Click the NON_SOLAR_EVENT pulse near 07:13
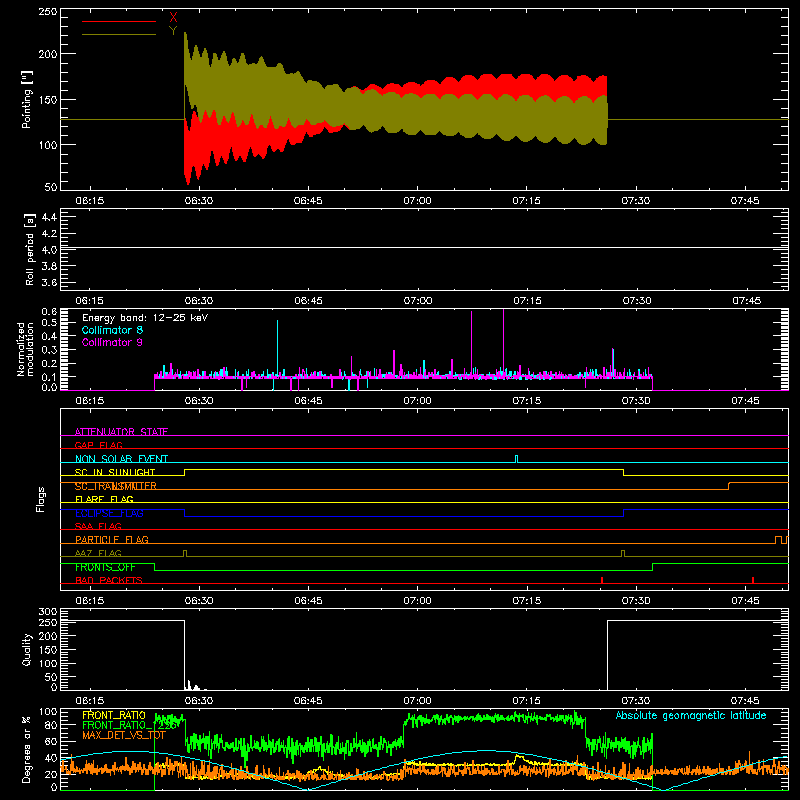Screen dimensions: 800x800 click(x=517, y=459)
